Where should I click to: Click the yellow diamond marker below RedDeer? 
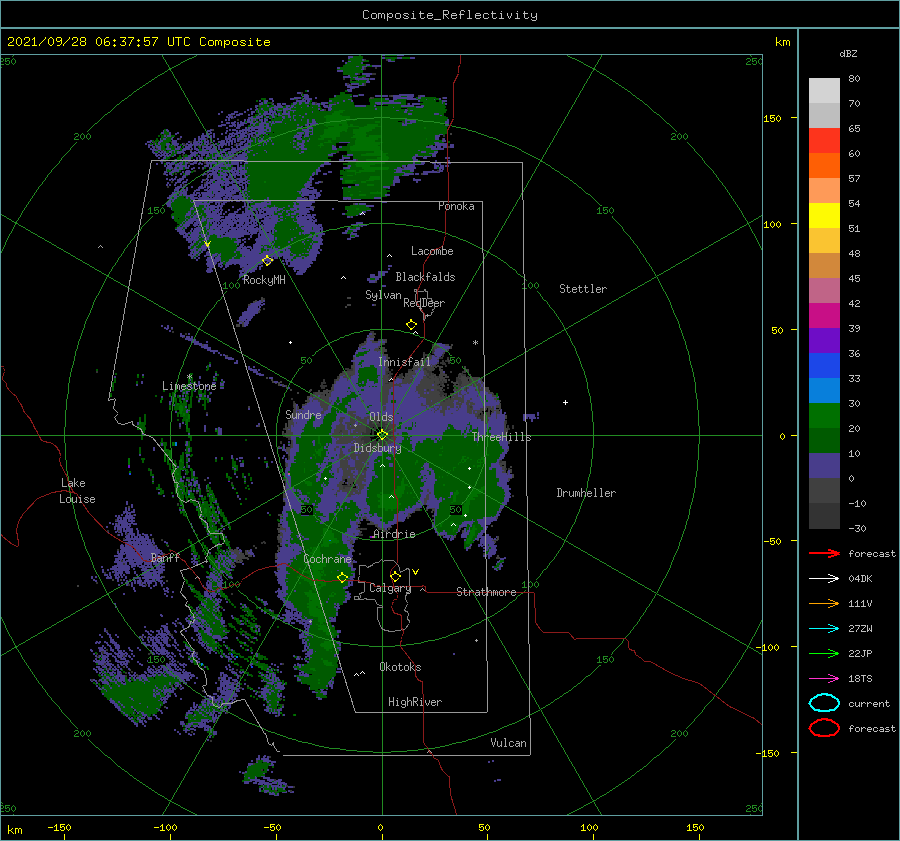[412, 325]
